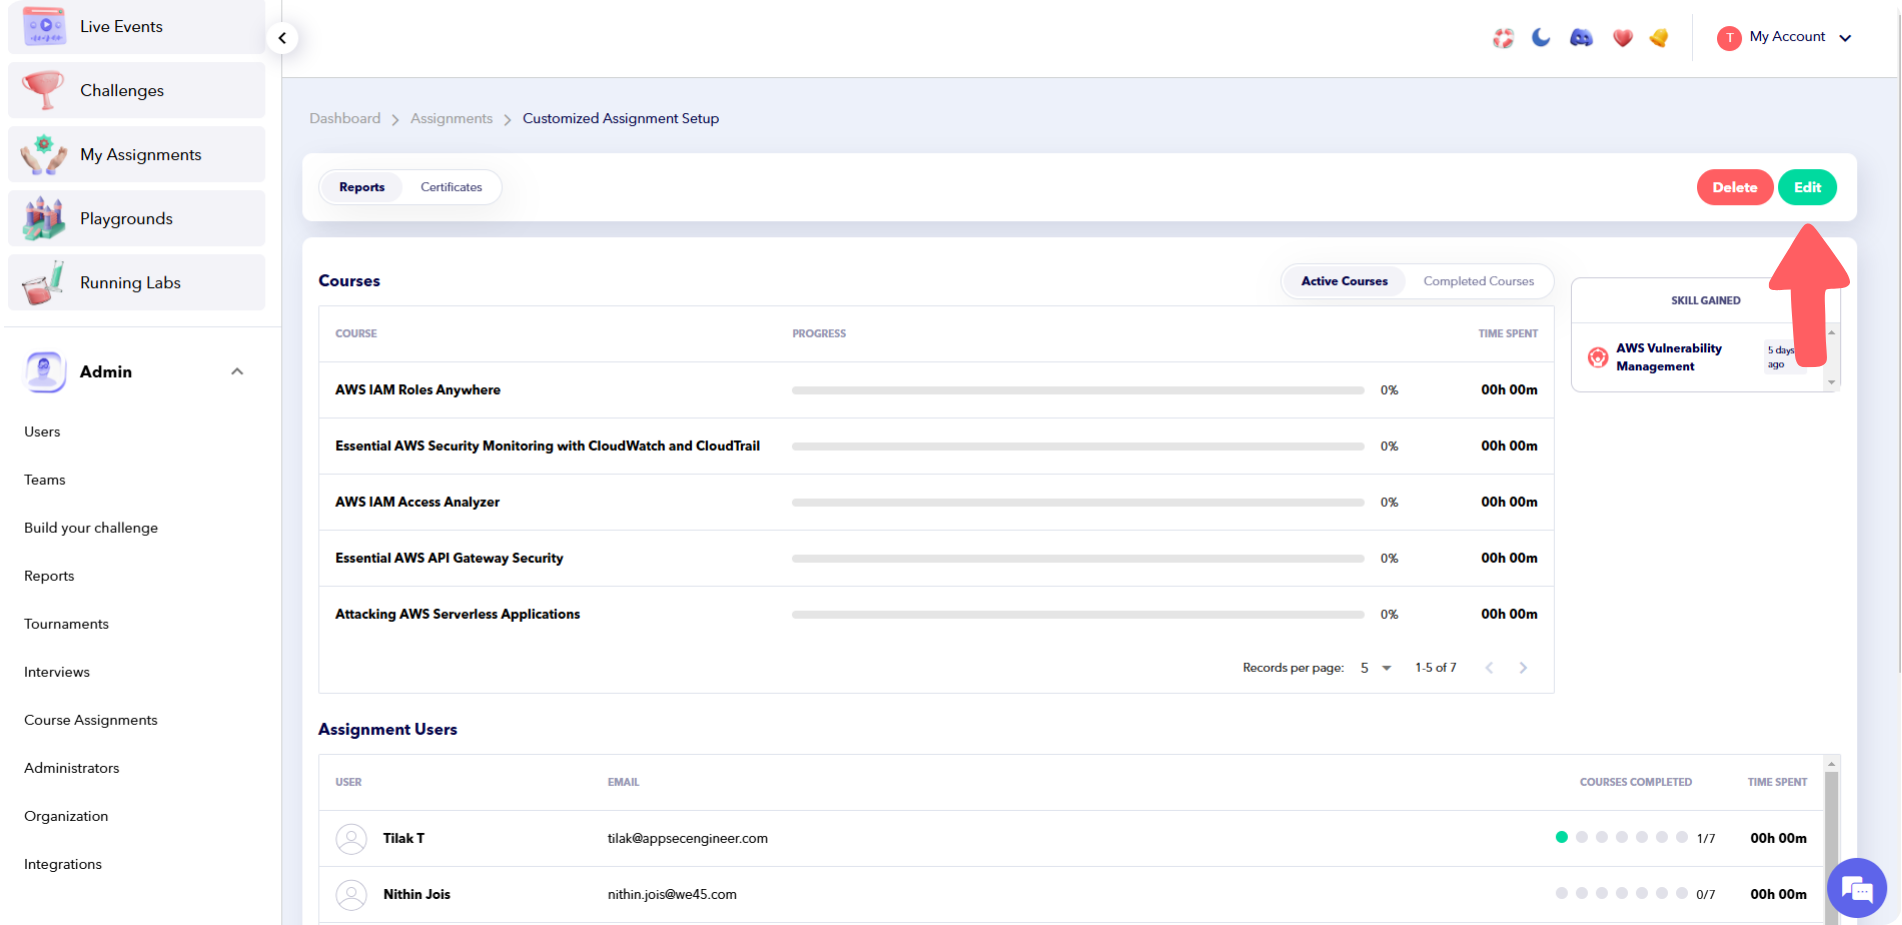Viewport: 1902px width, 925px height.
Task: Click the Playgrounds castle icon
Action: pyautogui.click(x=42, y=218)
